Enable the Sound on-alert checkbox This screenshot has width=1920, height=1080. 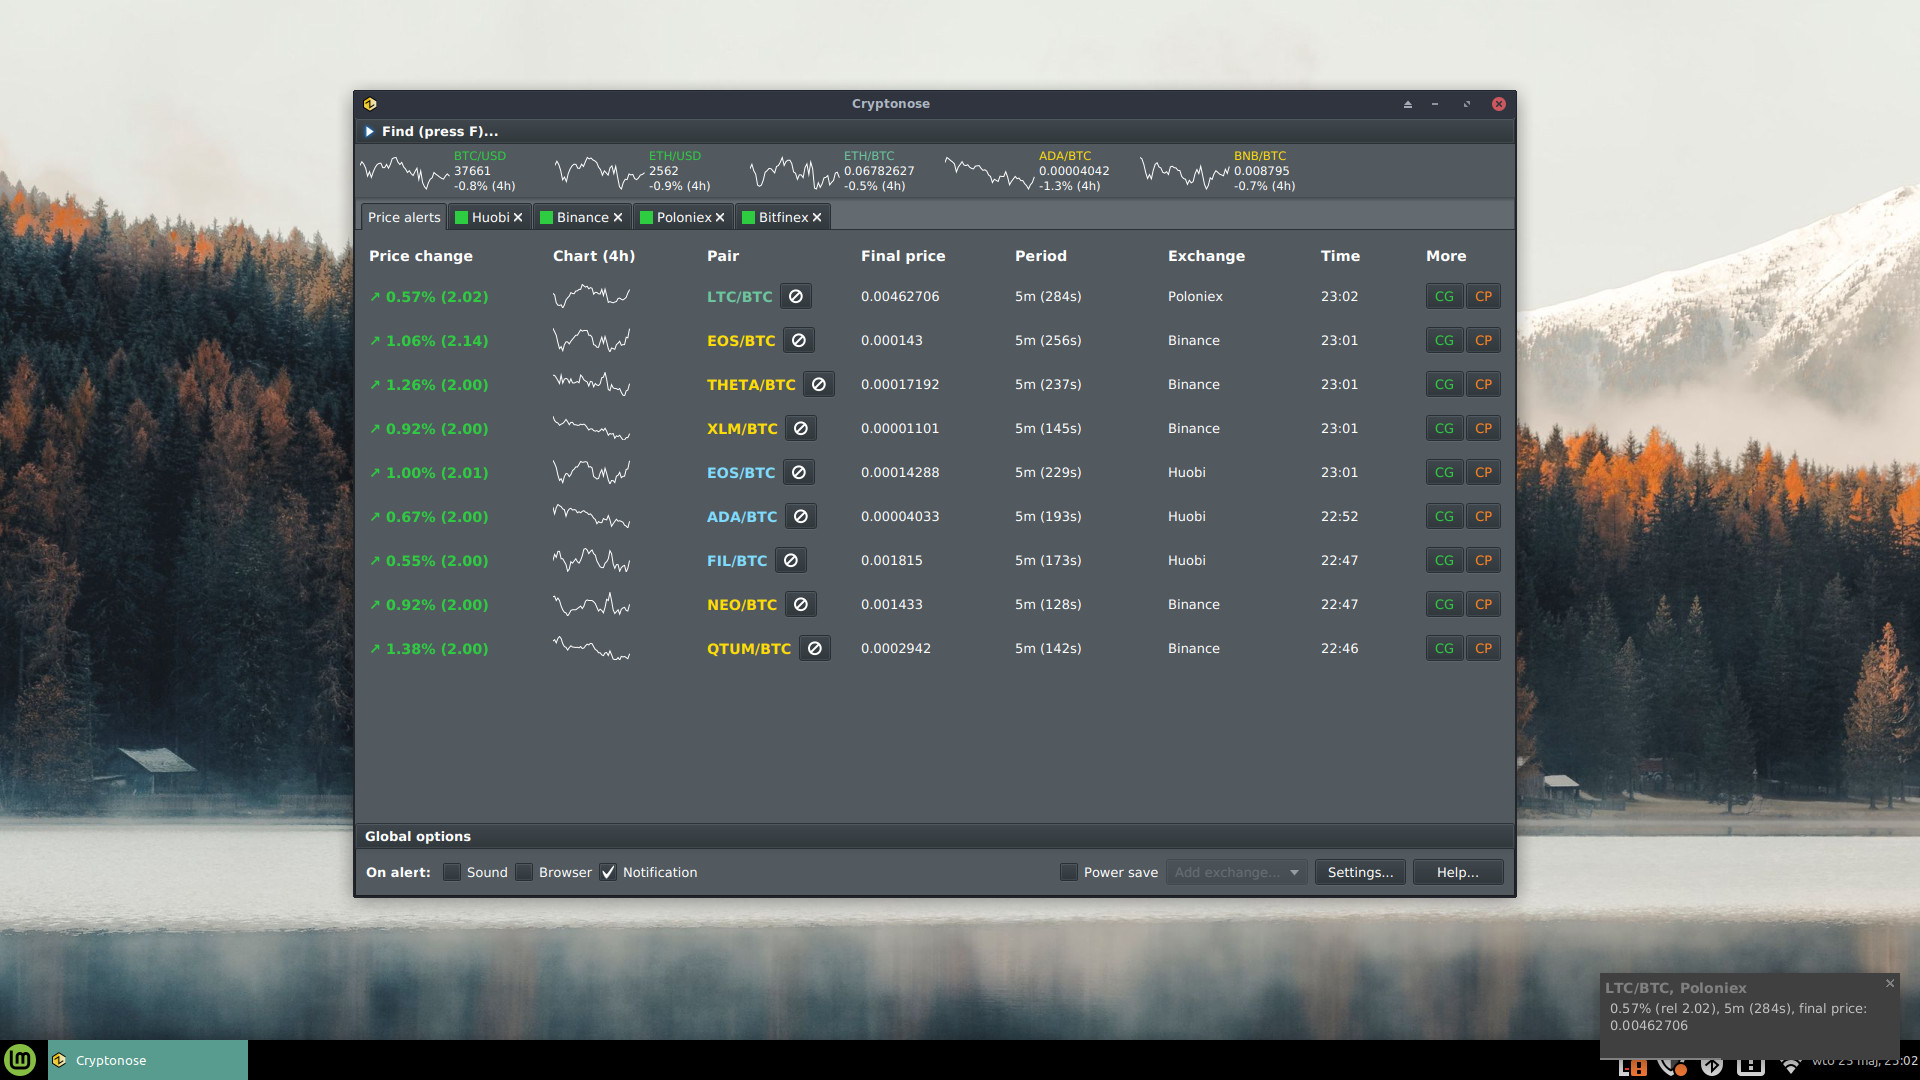click(x=452, y=872)
